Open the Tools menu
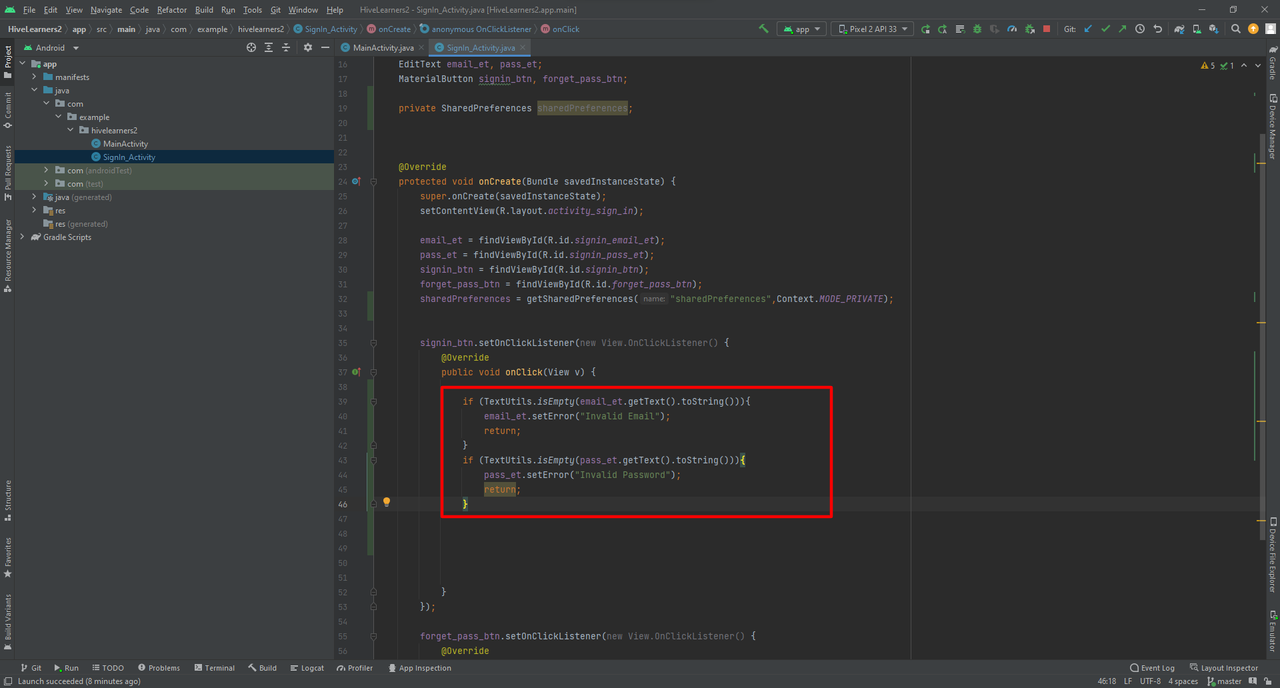Viewport: 1280px width, 688px height. click(252, 10)
